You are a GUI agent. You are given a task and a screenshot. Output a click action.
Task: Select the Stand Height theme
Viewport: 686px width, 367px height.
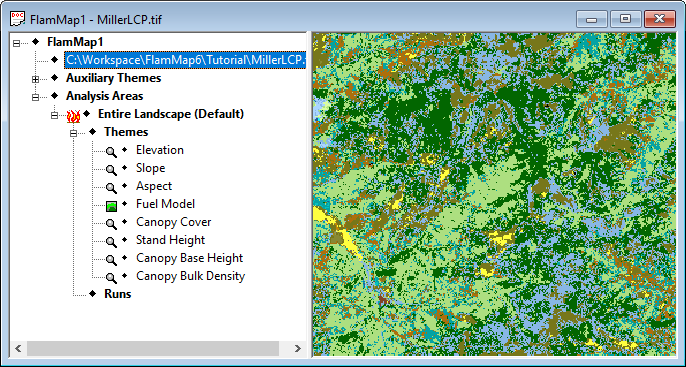tap(171, 240)
